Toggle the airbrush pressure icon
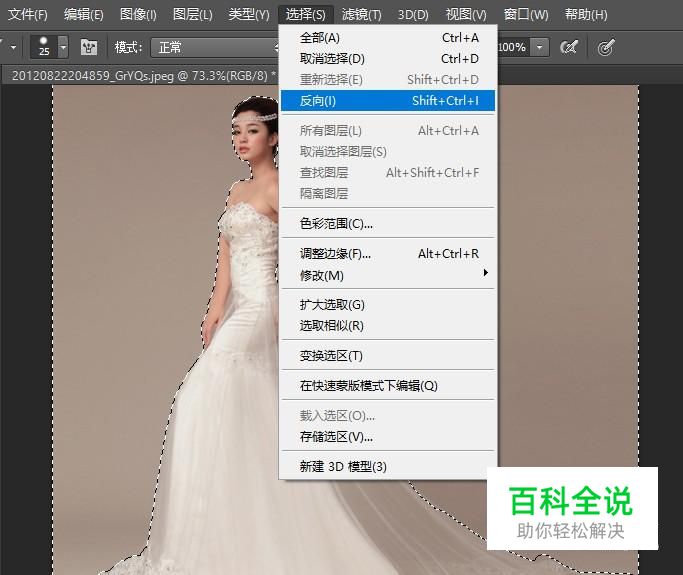This screenshot has width=683, height=575. pos(569,47)
